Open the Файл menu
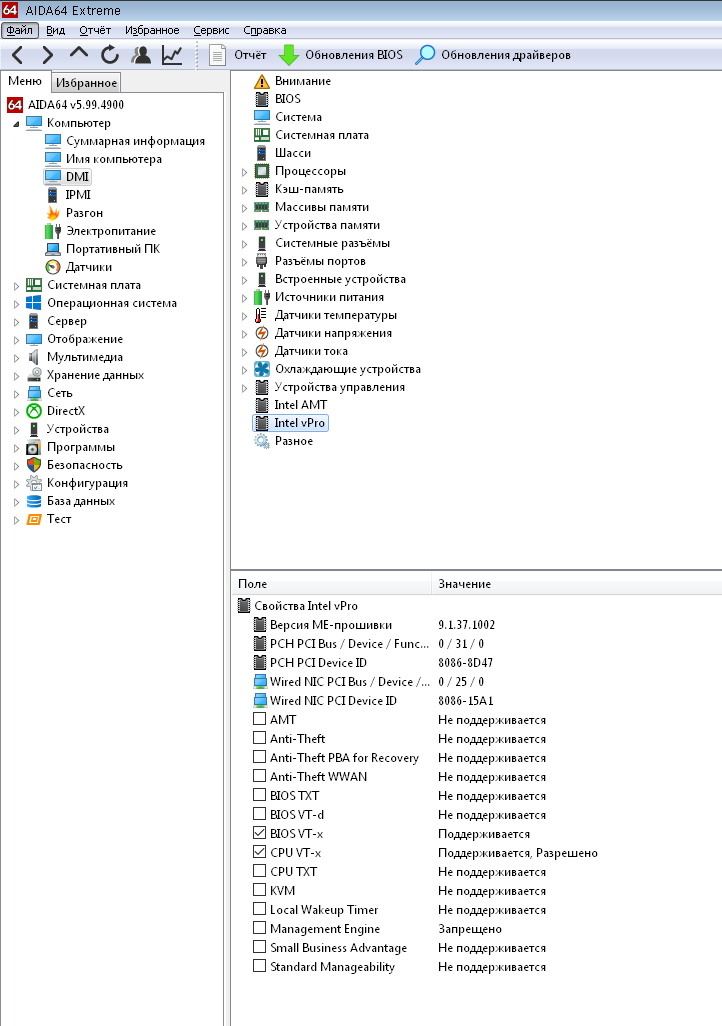The width and height of the screenshot is (722, 1026). 20,30
